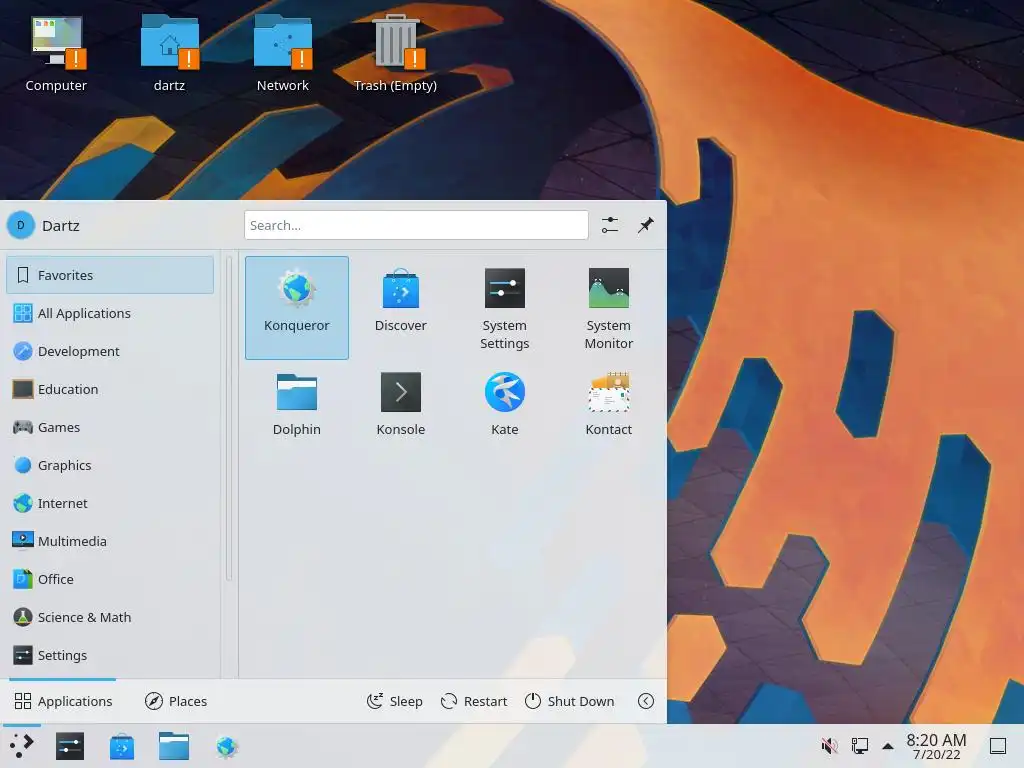
Task: Pin the launcher open with pushpin
Action: click(x=645, y=225)
